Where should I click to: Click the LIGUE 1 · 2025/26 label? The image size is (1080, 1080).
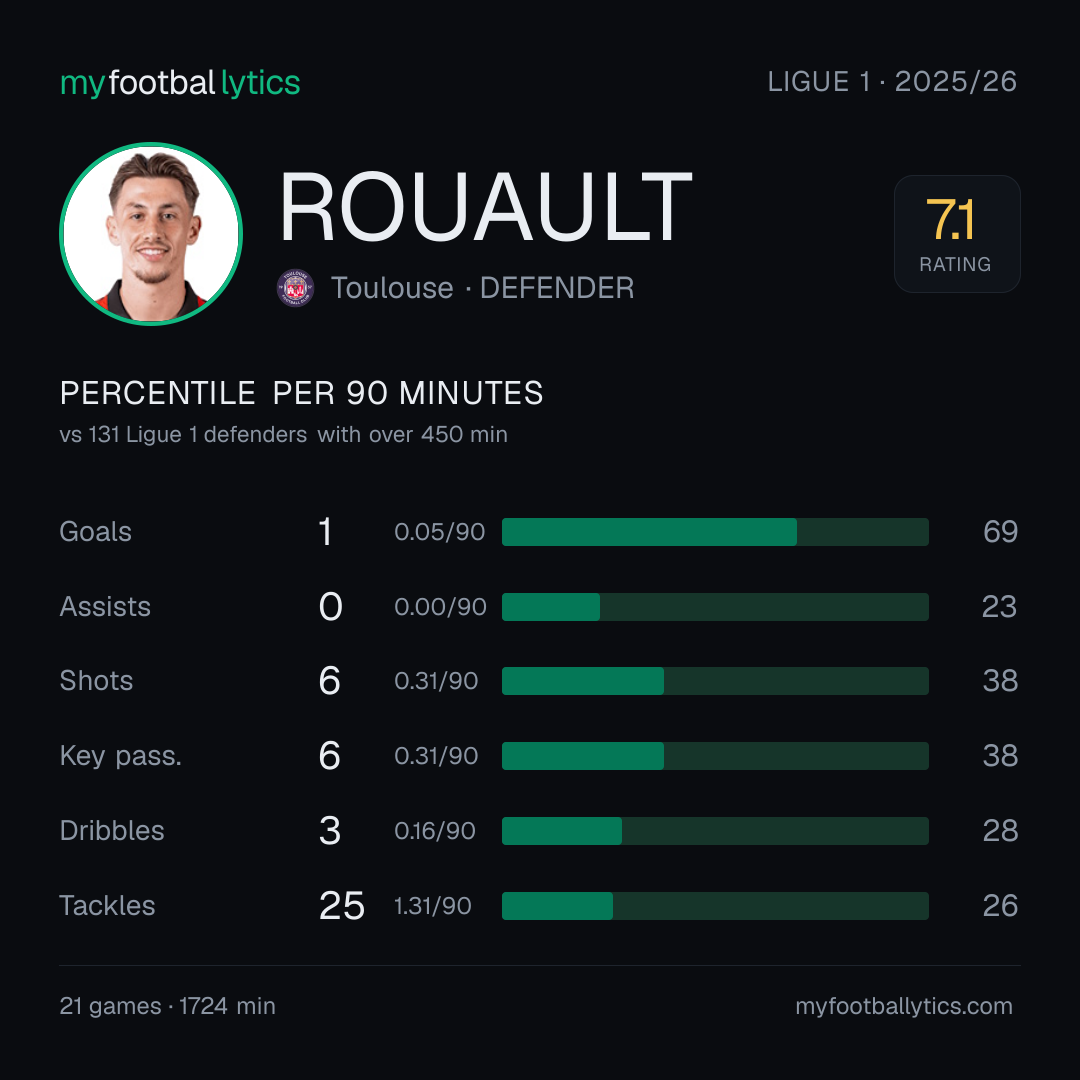pyautogui.click(x=892, y=82)
